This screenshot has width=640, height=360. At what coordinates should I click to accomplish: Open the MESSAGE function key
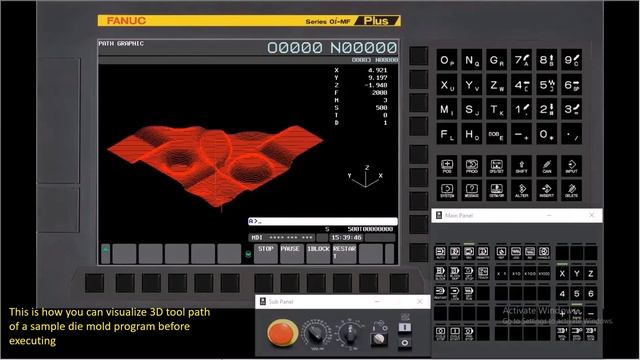click(x=472, y=191)
